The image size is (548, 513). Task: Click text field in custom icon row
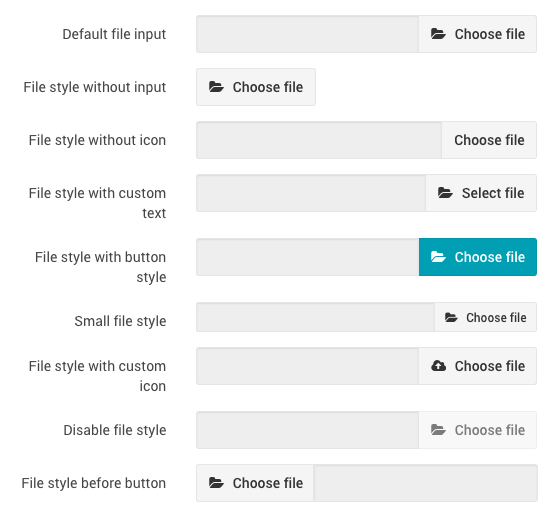click(x=308, y=366)
